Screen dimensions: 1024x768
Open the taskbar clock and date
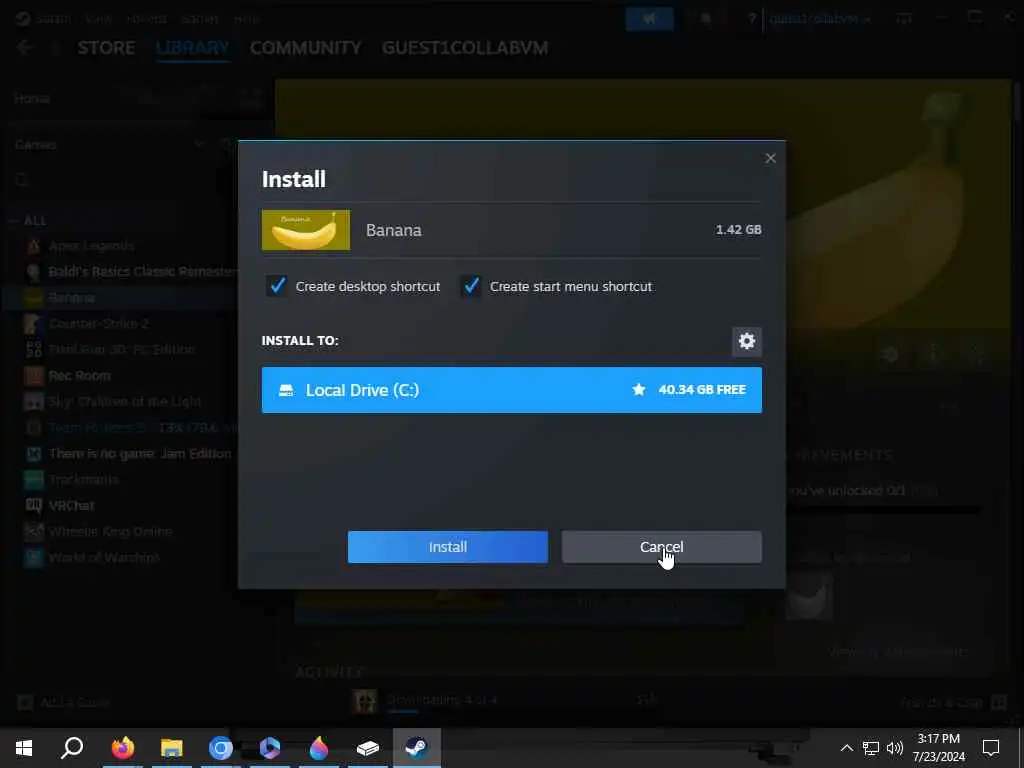[938, 748]
